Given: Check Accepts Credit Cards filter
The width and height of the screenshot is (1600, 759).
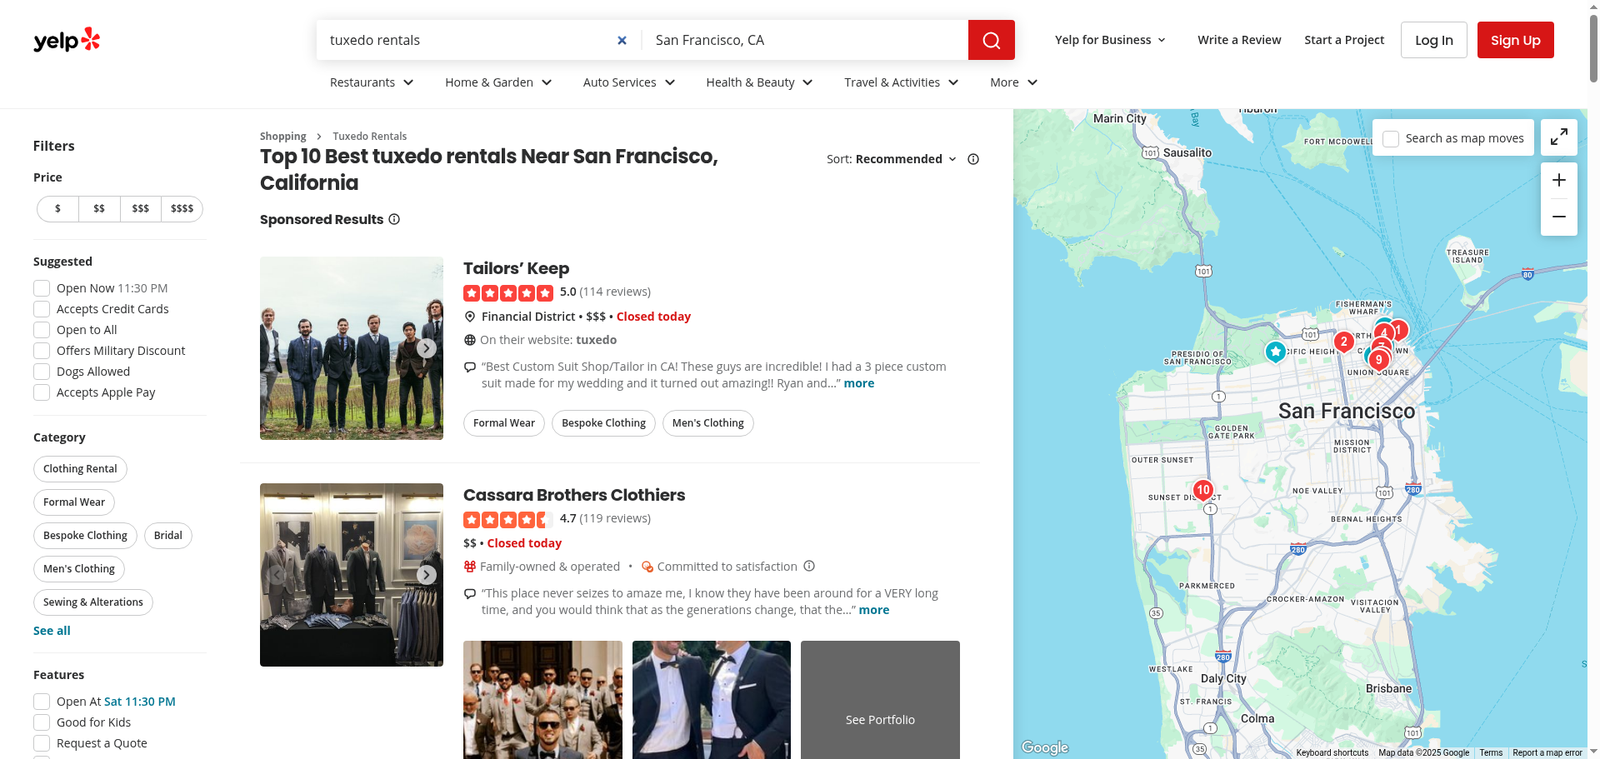Looking at the screenshot, I should click(42, 309).
